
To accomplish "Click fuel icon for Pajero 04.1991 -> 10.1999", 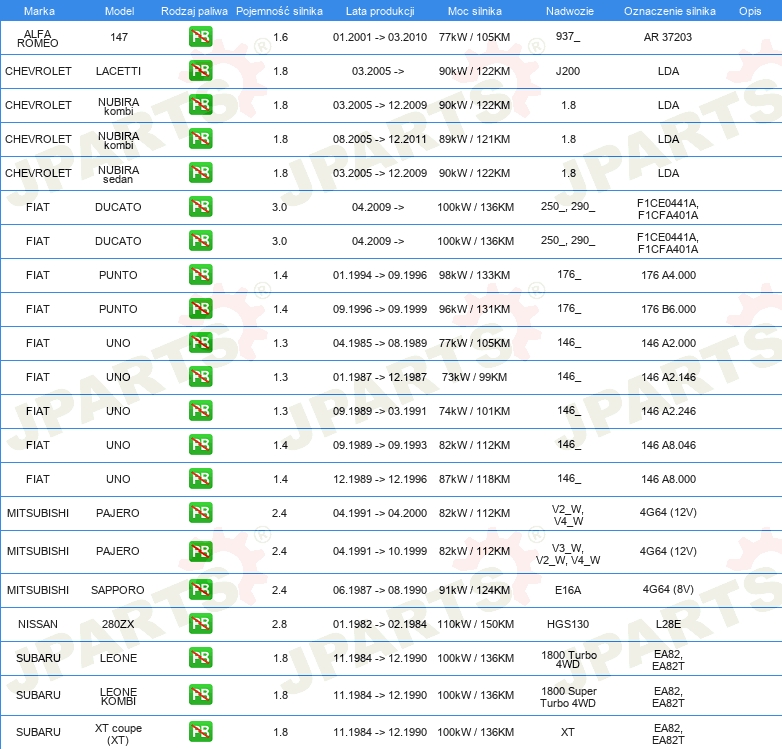I will tap(200, 551).
